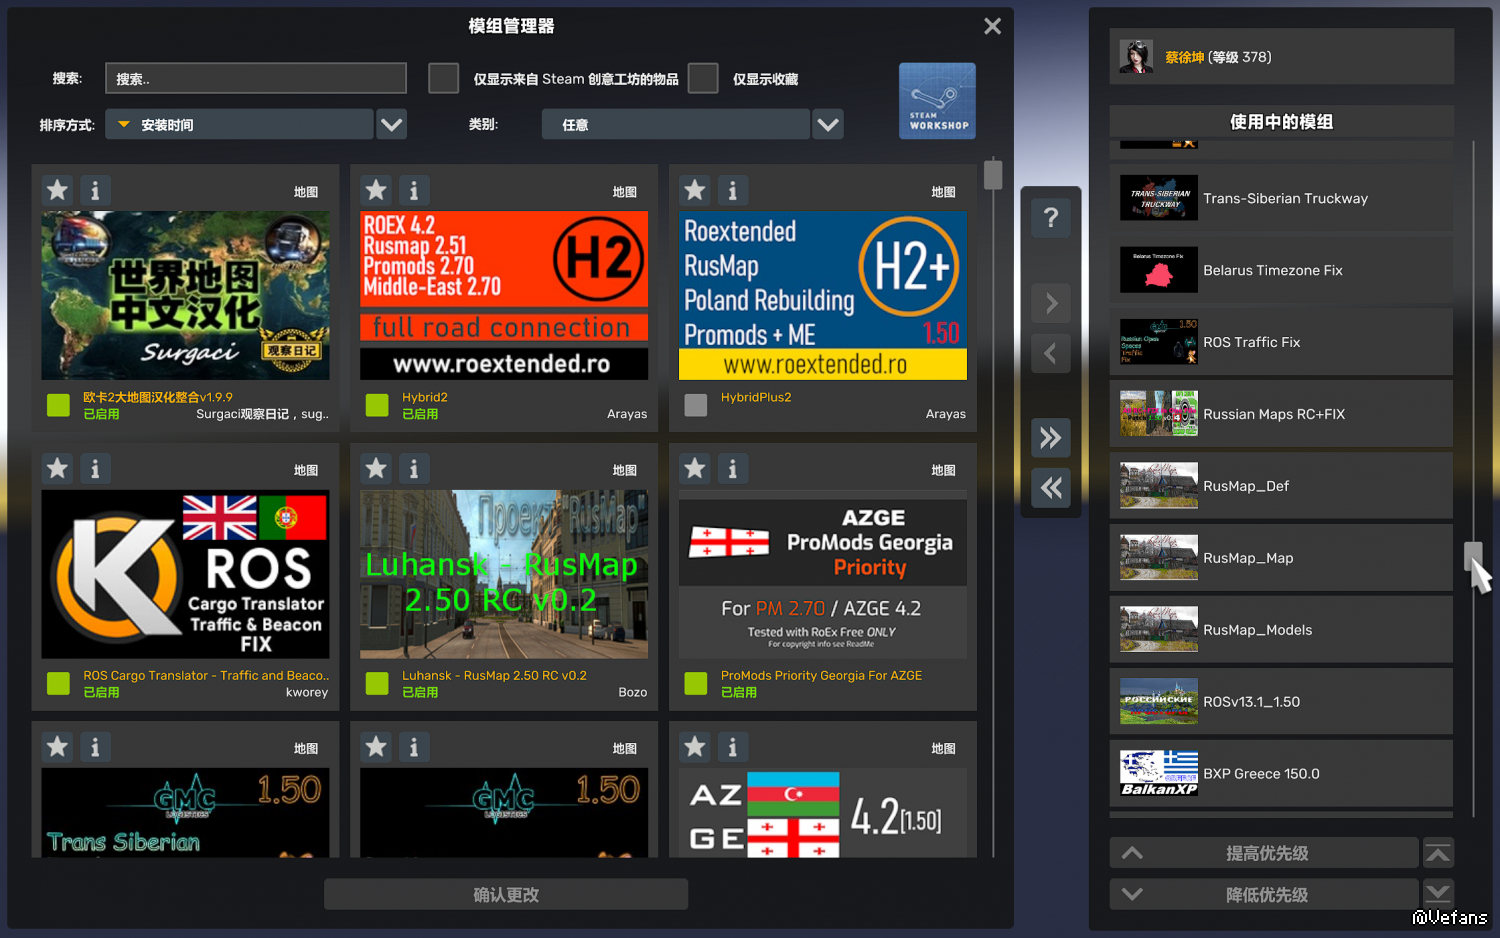The image size is (1500, 938).
Task: Toggle 仅显示来自 Steam 创意工坊的物品 checkbox
Action: (x=444, y=78)
